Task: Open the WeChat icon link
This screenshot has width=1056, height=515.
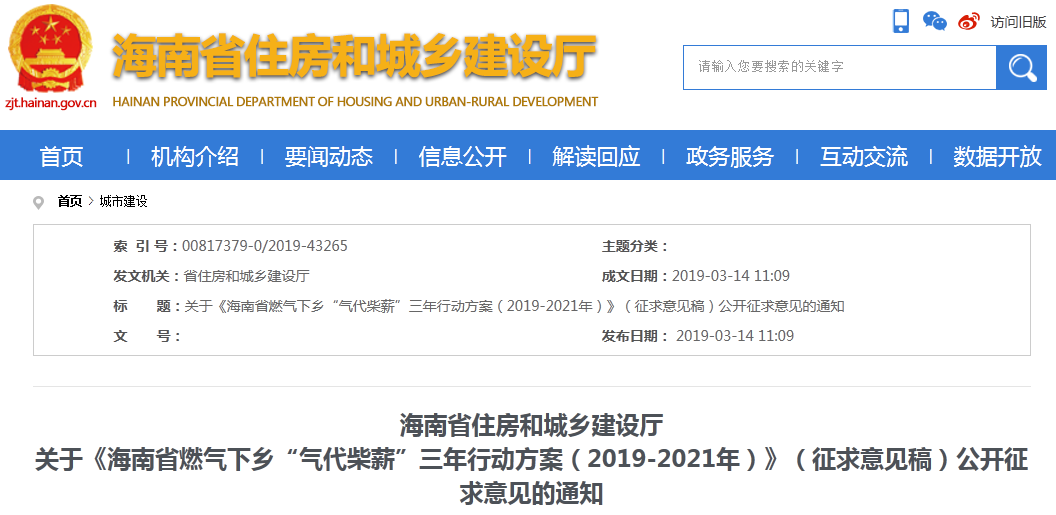Action: point(934,21)
